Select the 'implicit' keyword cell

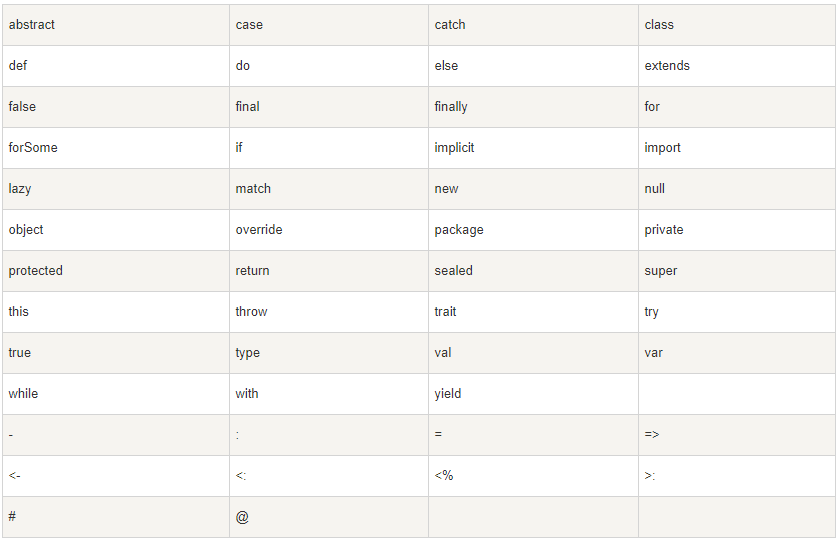pos(454,148)
